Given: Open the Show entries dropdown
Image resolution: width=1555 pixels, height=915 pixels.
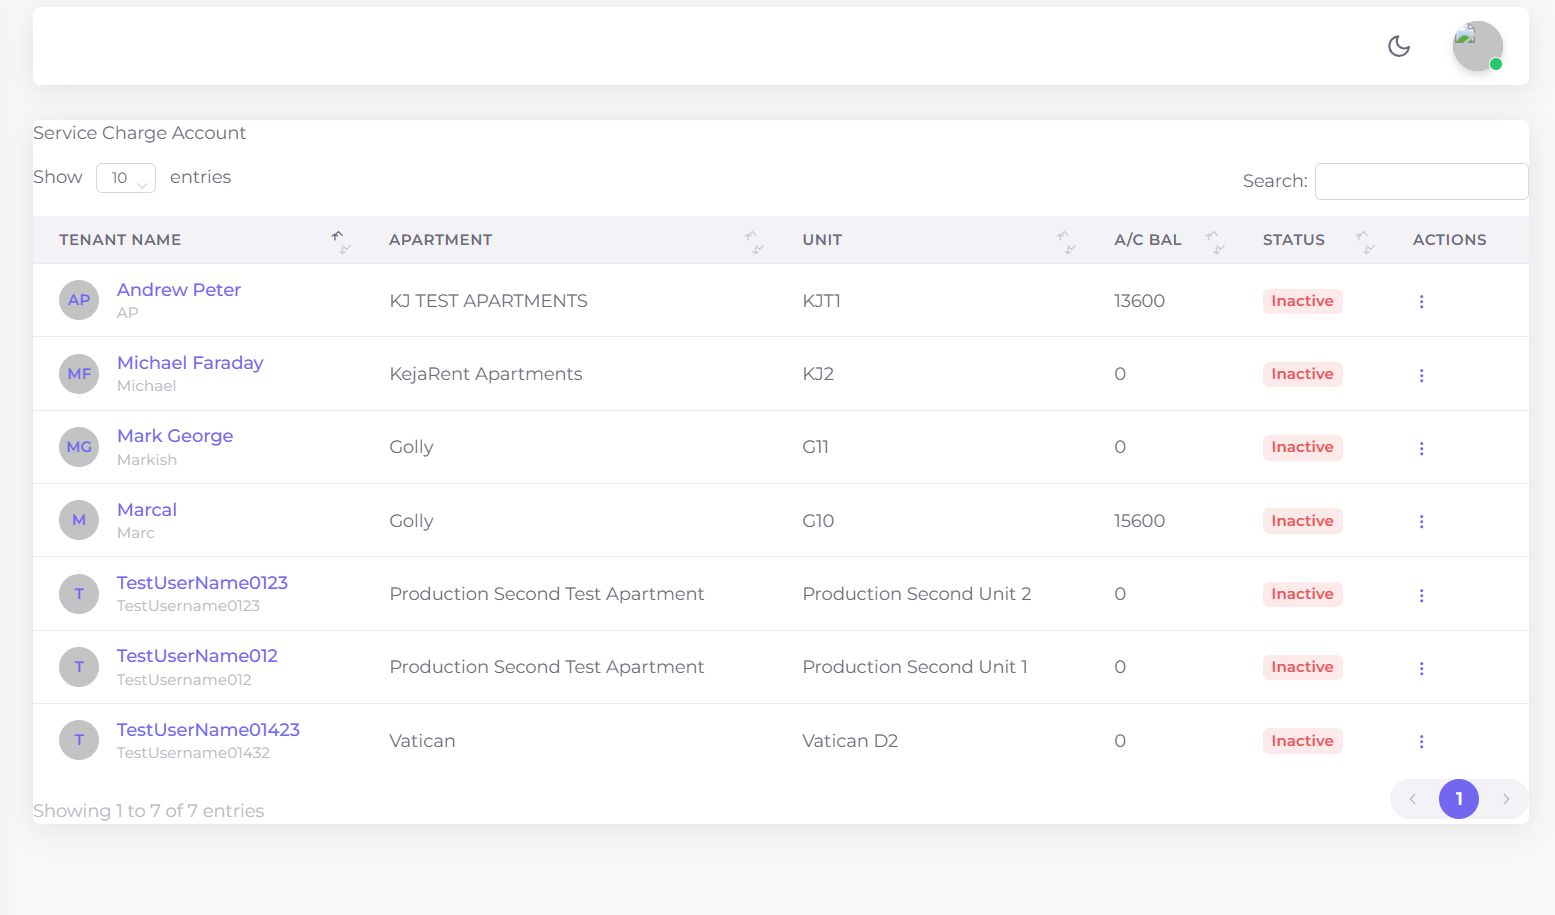Looking at the screenshot, I should (x=126, y=177).
